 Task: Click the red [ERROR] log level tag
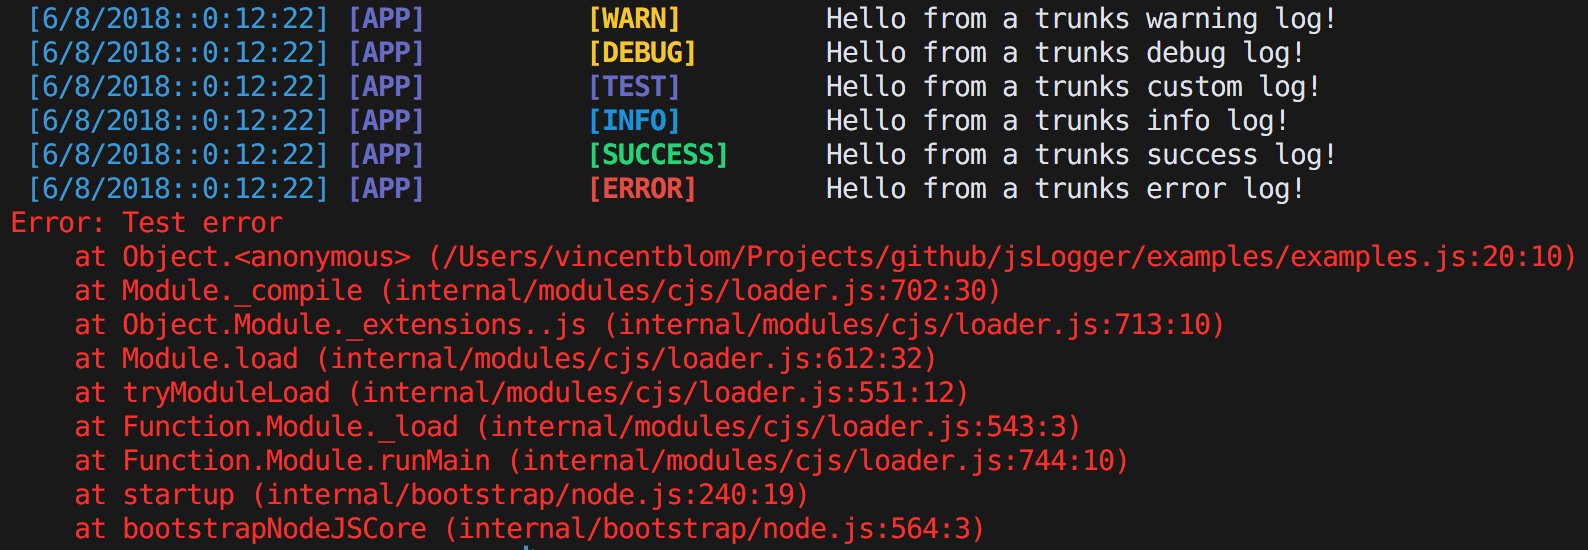tap(642, 189)
